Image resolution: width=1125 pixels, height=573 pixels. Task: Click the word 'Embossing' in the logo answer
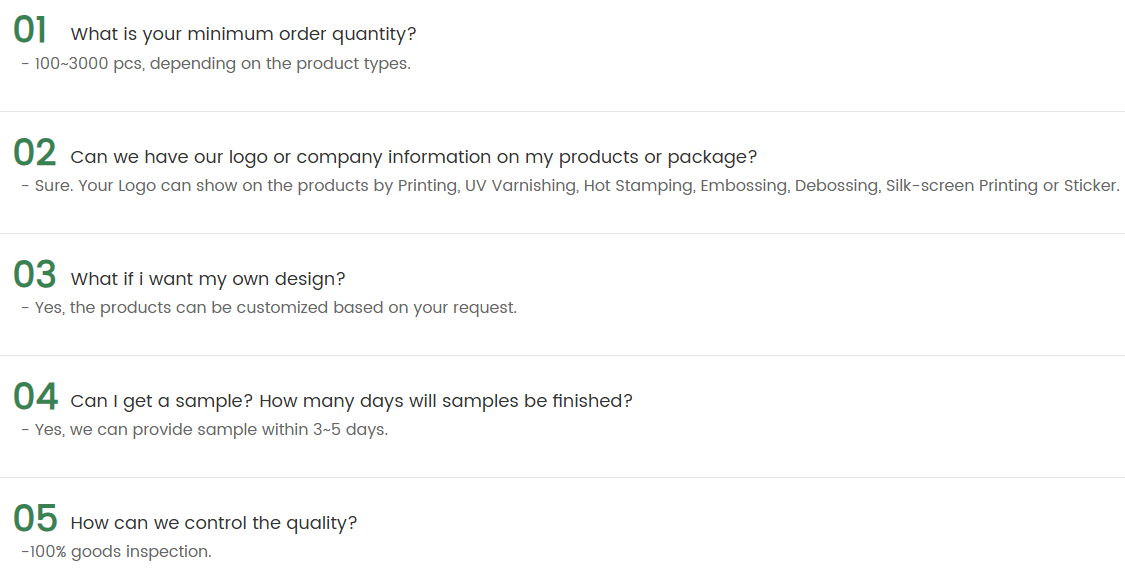point(741,186)
